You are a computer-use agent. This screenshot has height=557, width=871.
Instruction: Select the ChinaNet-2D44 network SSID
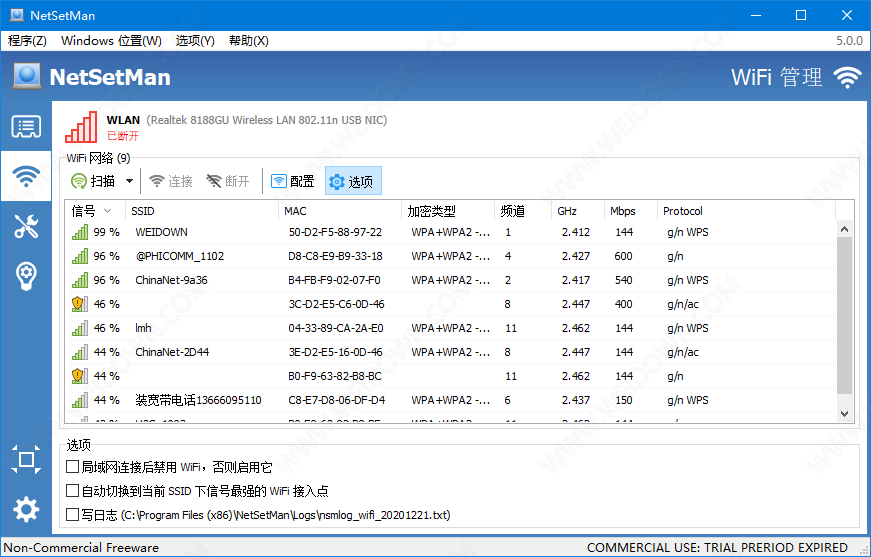point(172,352)
